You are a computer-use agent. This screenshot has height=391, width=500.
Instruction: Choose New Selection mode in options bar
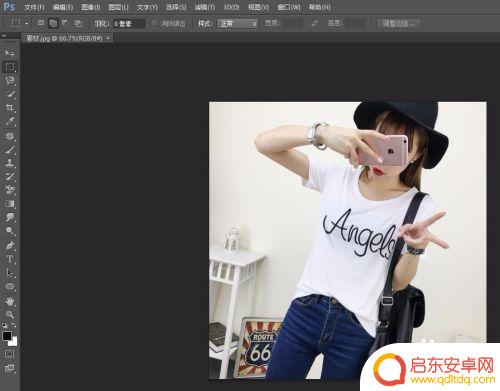[41, 23]
